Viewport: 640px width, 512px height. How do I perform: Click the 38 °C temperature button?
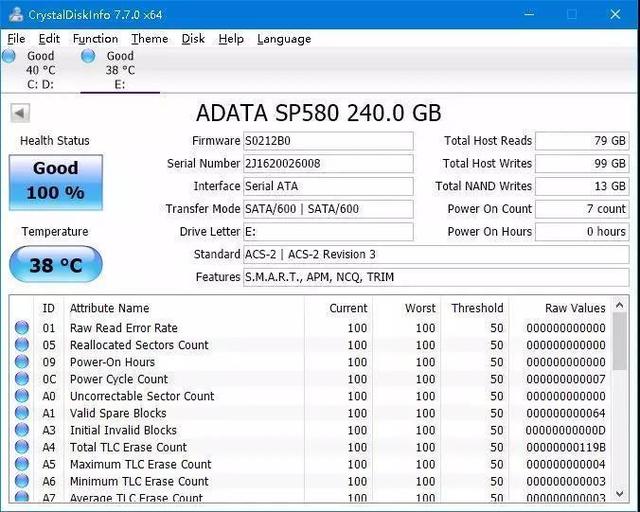[56, 265]
